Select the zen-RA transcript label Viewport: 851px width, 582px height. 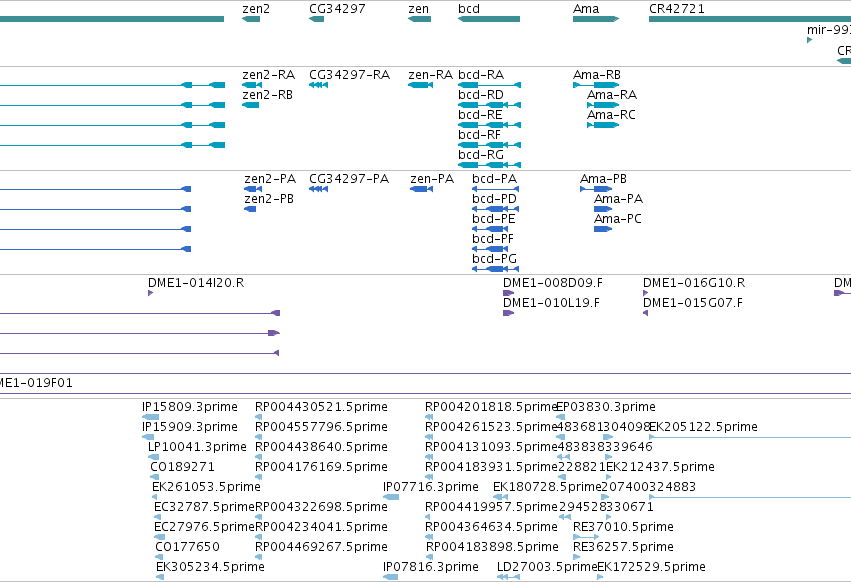[430, 74]
